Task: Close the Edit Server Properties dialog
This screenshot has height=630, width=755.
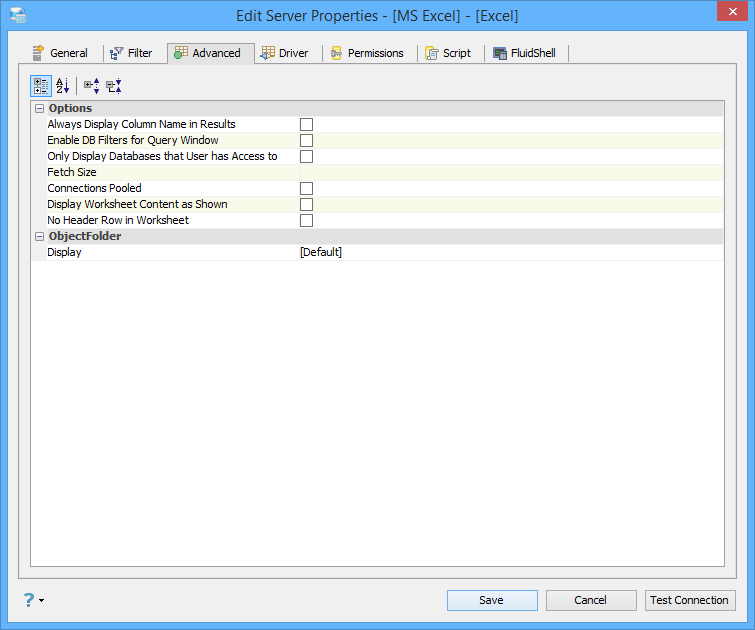Action: point(732,12)
